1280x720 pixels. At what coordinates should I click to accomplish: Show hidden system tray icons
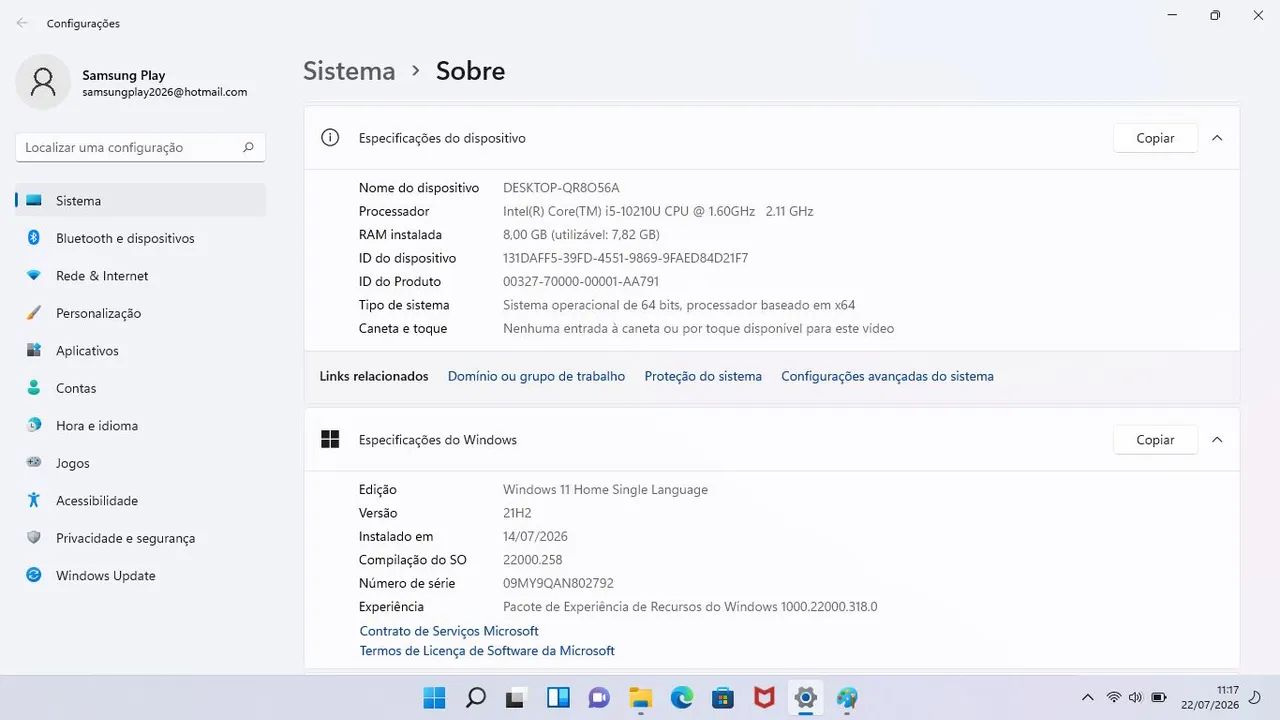[1088, 697]
